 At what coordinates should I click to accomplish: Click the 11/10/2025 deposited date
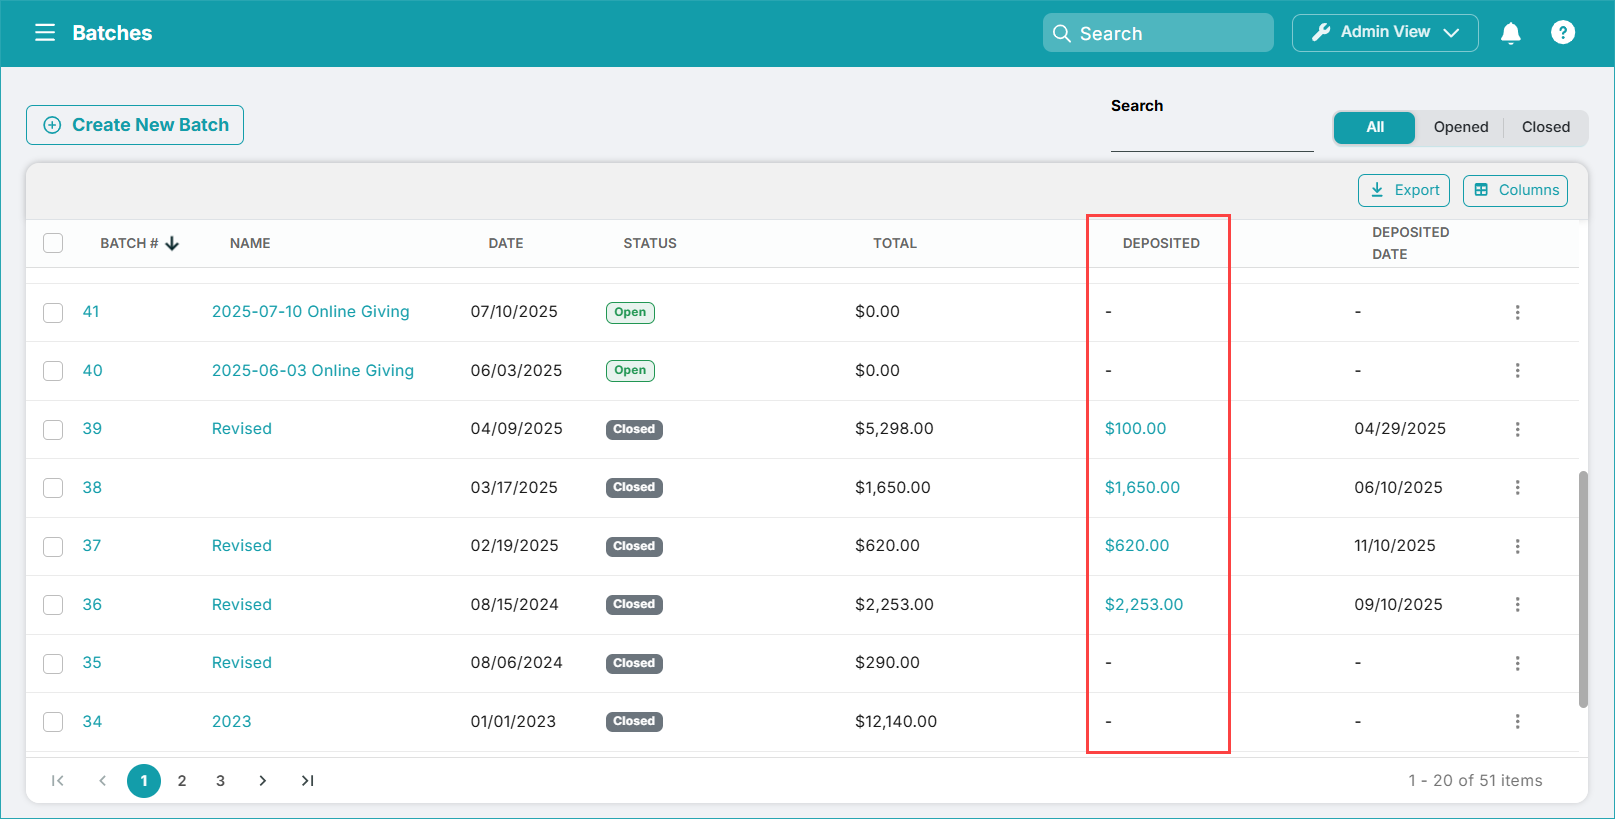pyautogui.click(x=1395, y=546)
